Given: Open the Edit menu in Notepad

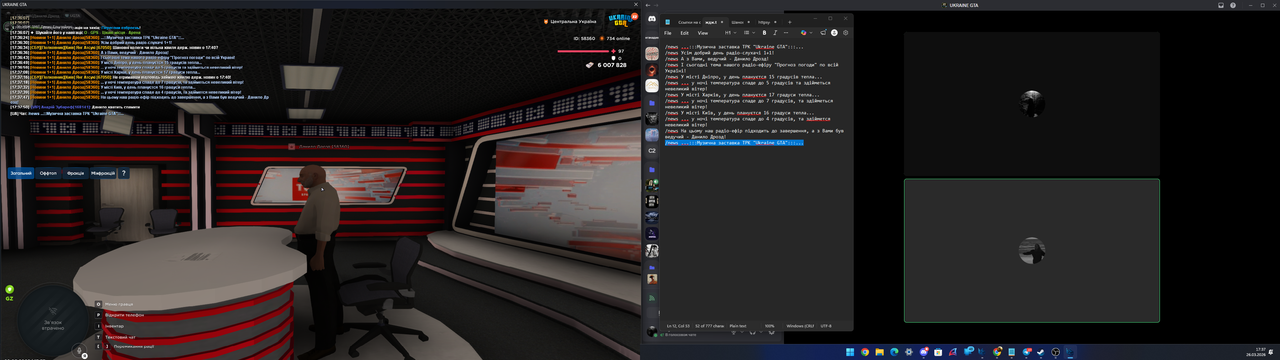Looking at the screenshot, I should pos(684,33).
